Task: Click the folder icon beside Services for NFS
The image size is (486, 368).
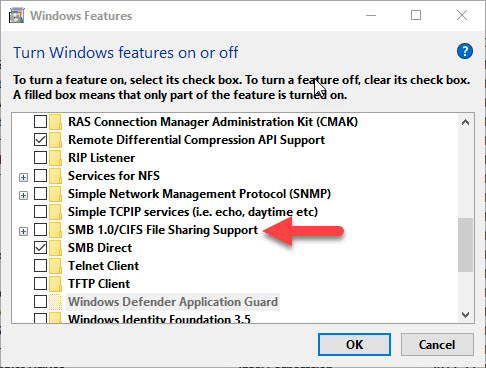Action: 55,176
